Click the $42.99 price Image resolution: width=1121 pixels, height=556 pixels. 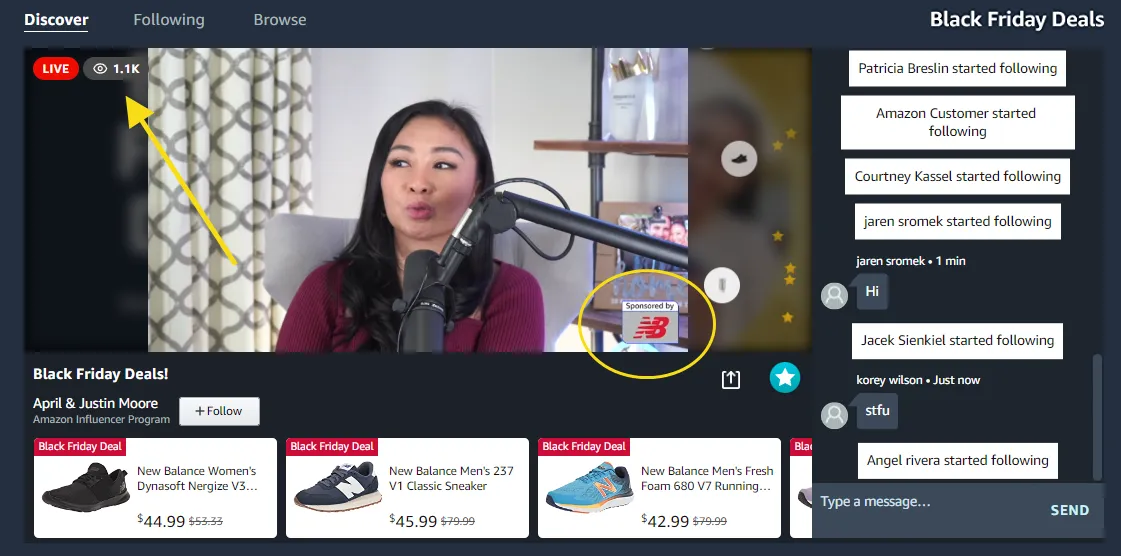pos(665,521)
